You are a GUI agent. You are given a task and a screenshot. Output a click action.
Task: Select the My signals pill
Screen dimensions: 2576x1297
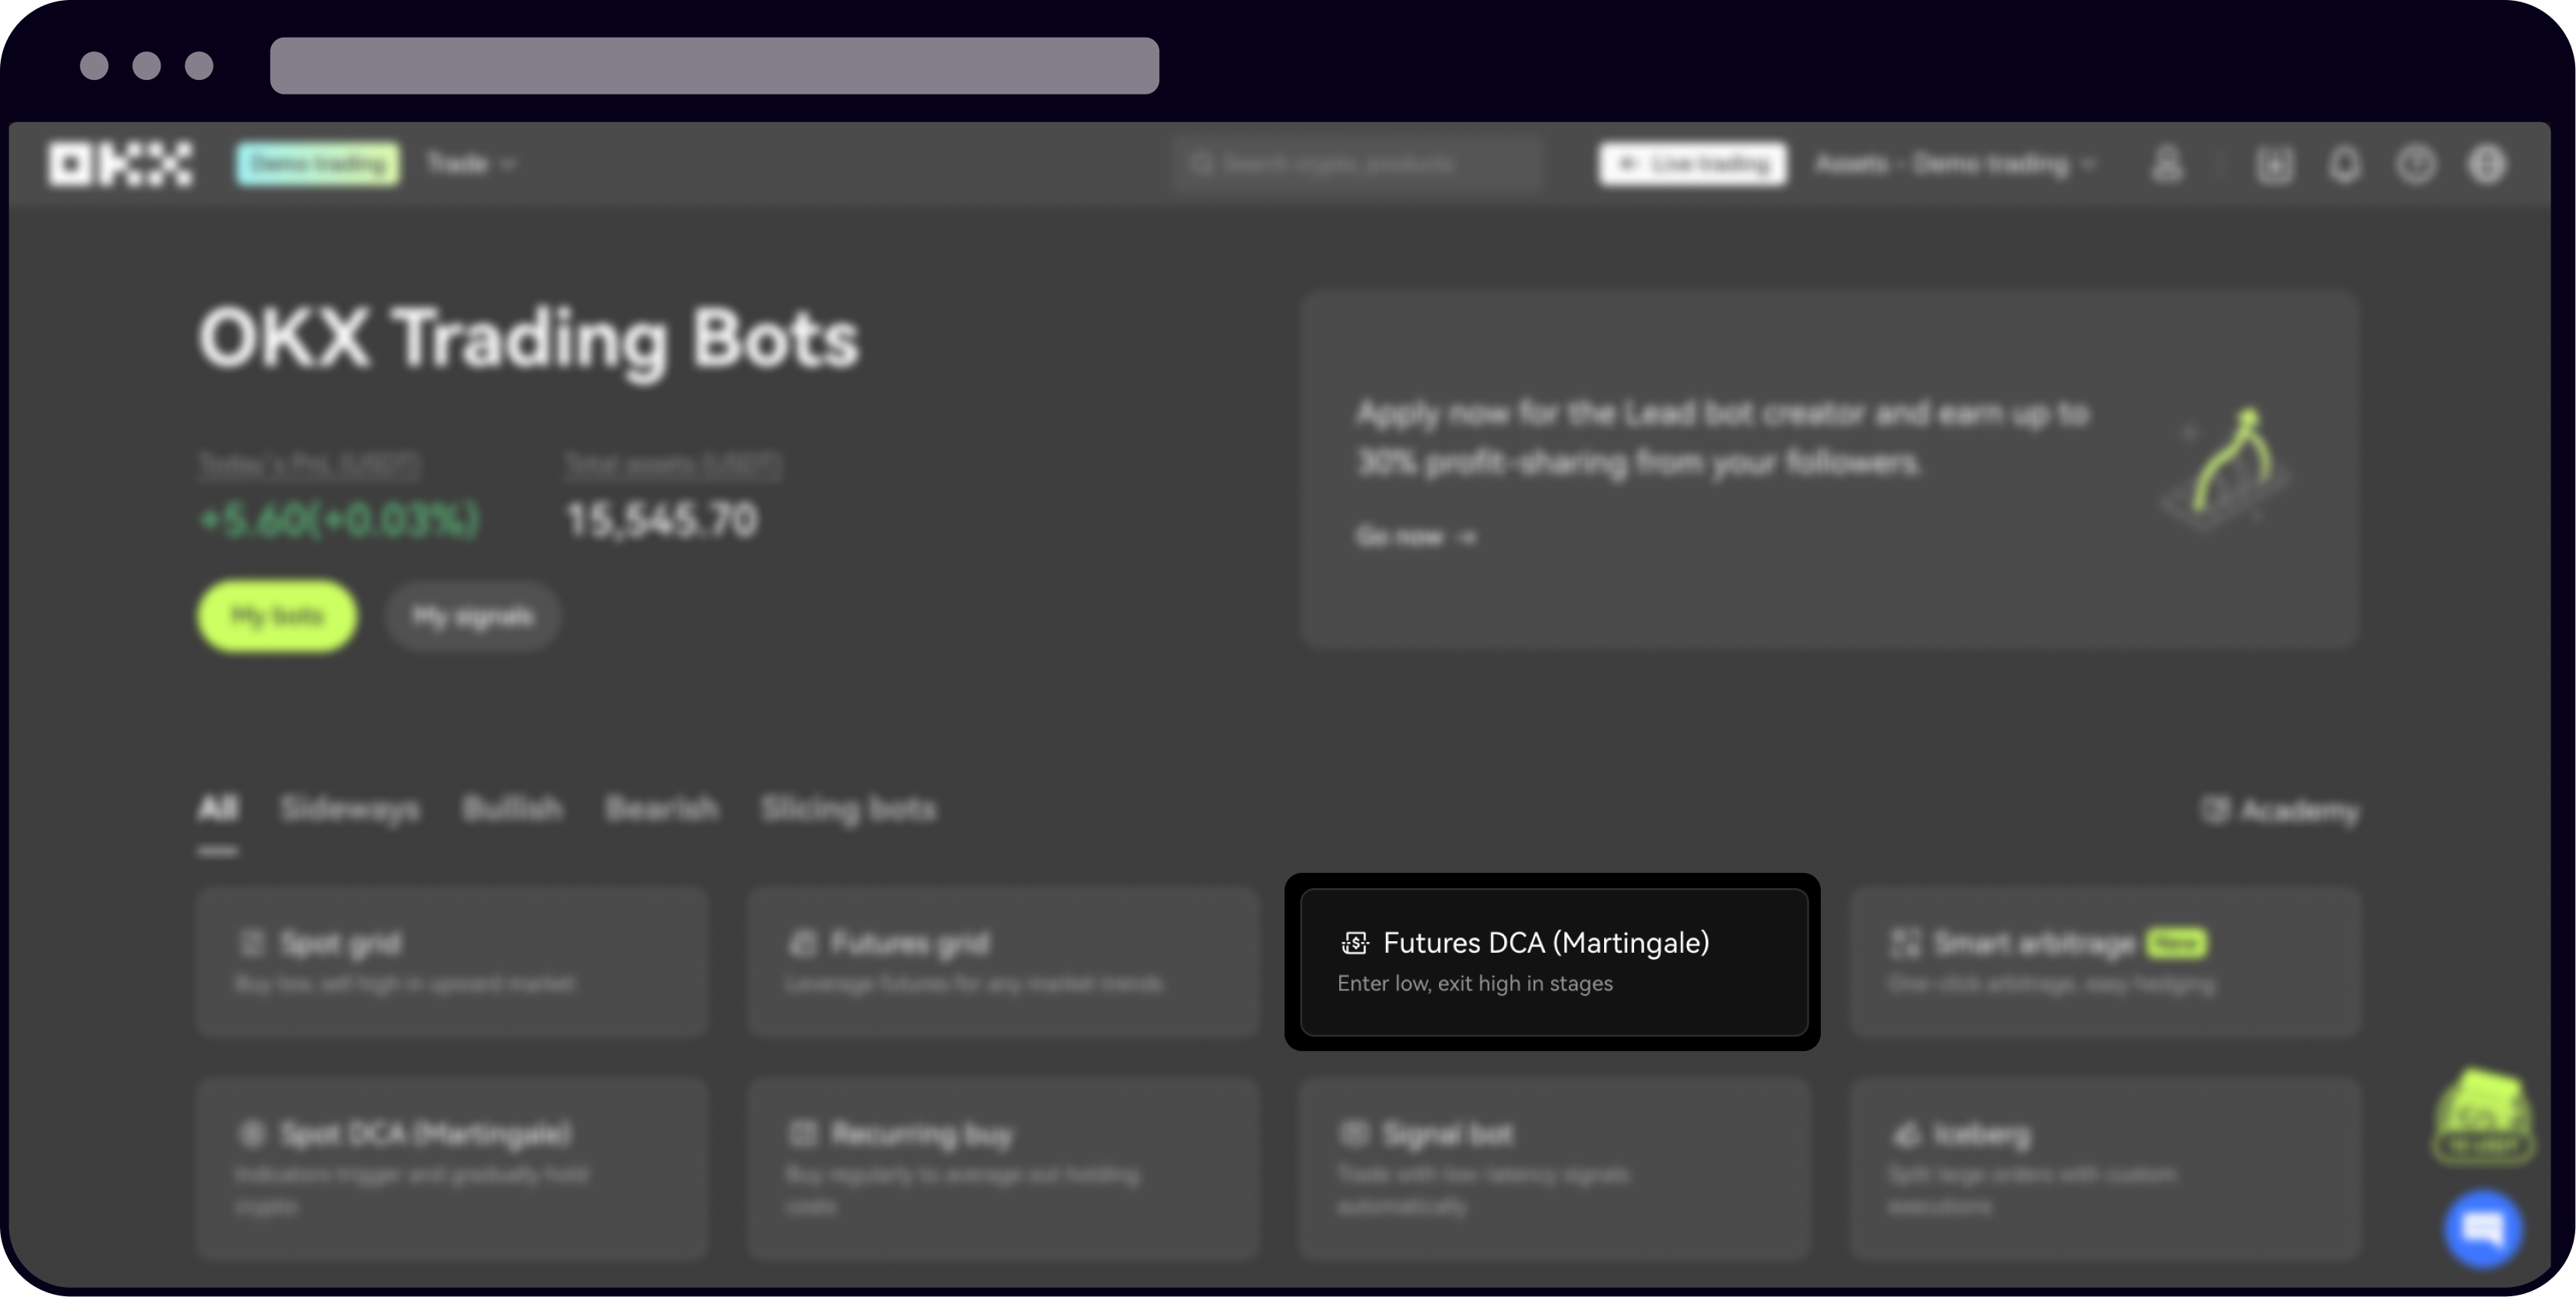(472, 617)
